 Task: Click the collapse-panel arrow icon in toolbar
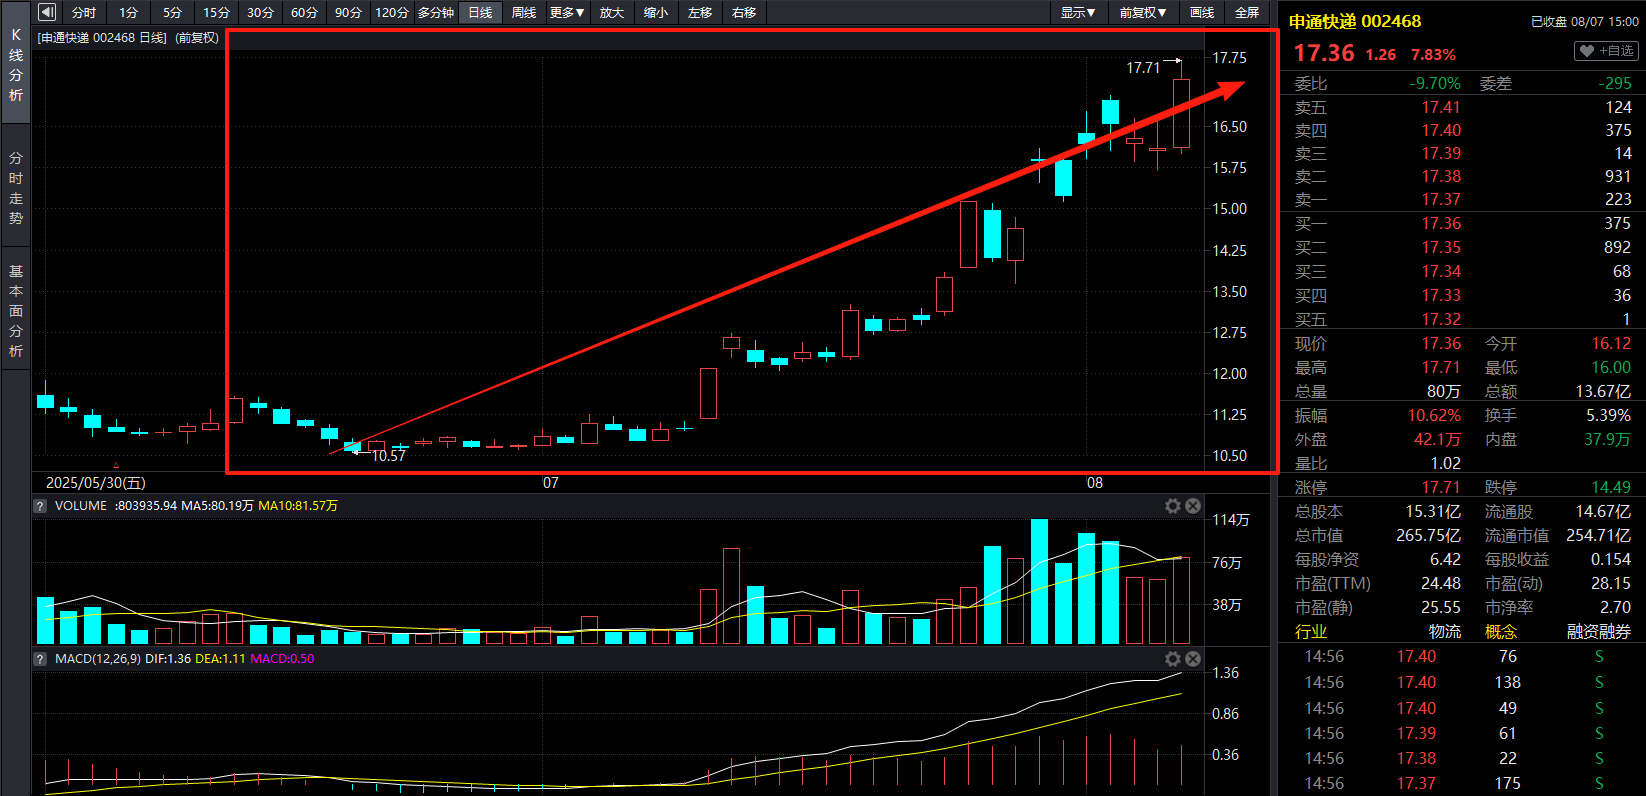tap(46, 12)
